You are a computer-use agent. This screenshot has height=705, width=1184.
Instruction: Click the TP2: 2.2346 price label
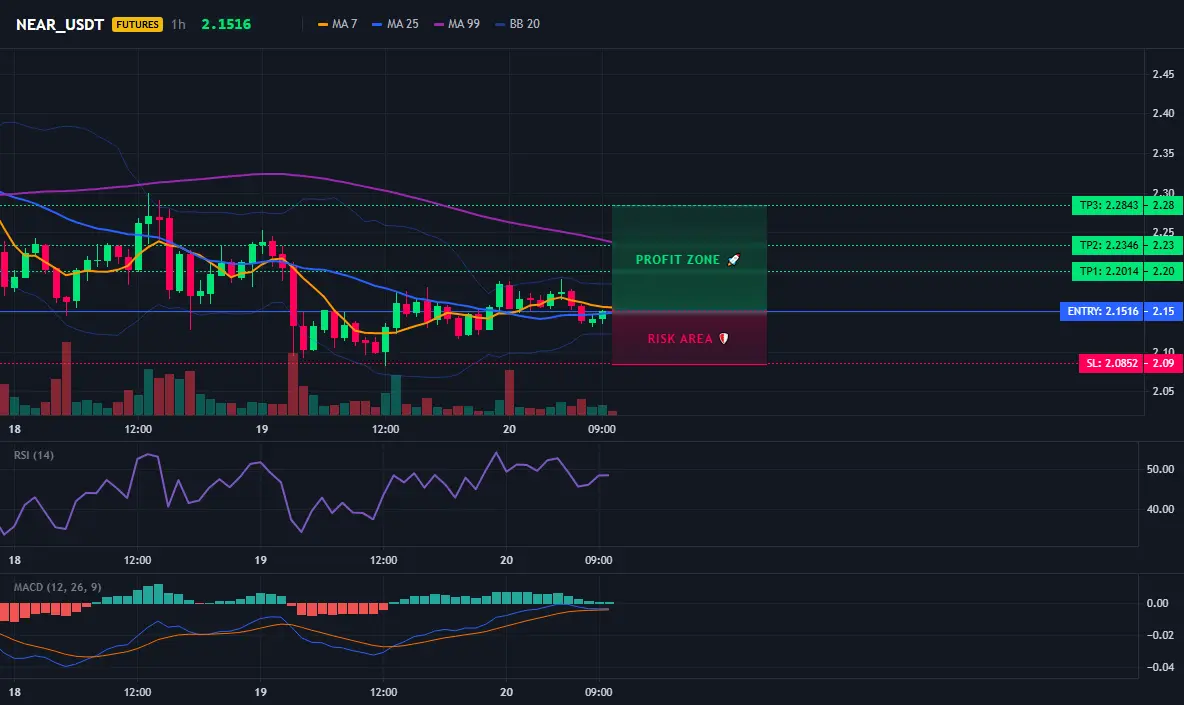click(x=1108, y=245)
